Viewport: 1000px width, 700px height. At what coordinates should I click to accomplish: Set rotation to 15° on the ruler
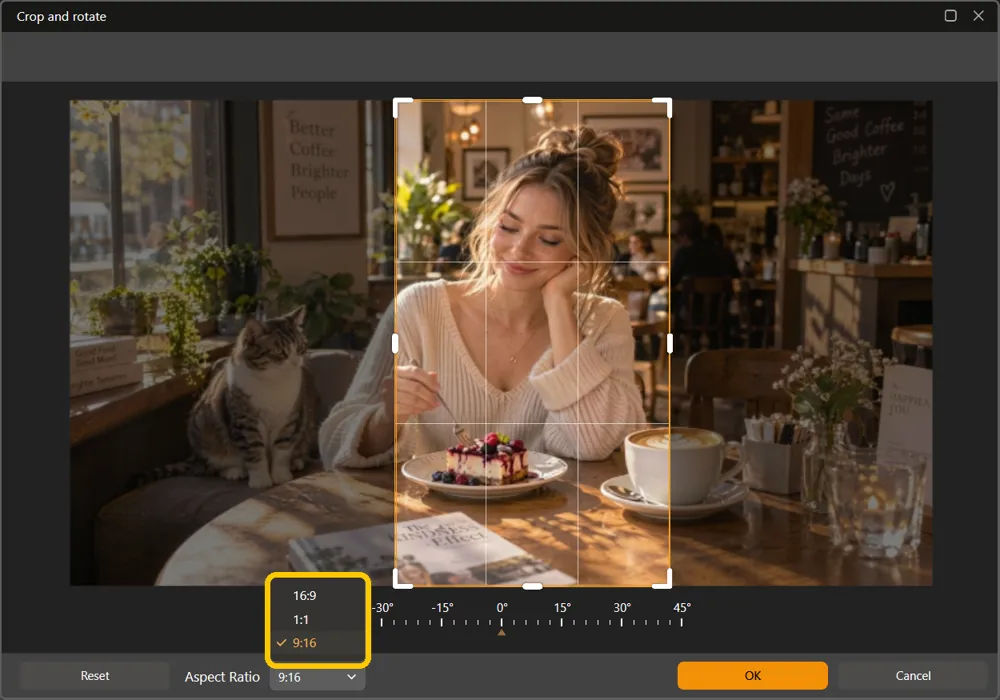click(x=562, y=608)
